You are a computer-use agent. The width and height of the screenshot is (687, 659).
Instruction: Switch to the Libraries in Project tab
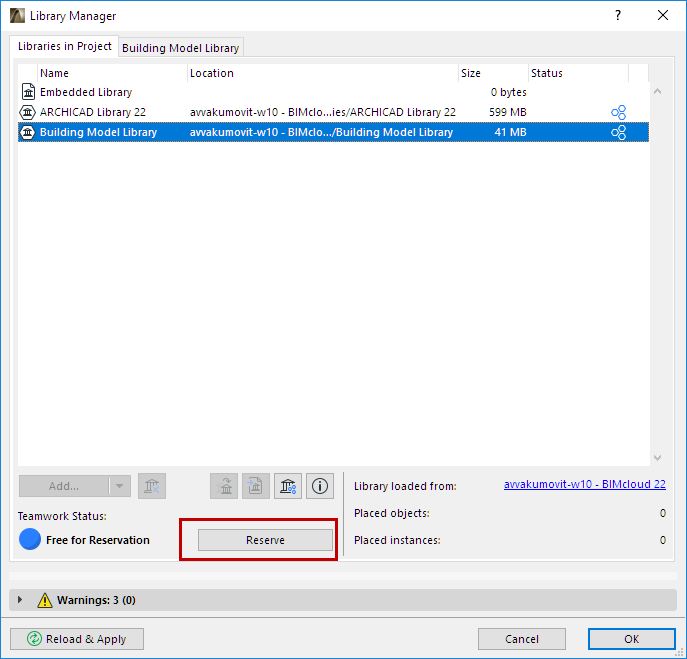64,46
